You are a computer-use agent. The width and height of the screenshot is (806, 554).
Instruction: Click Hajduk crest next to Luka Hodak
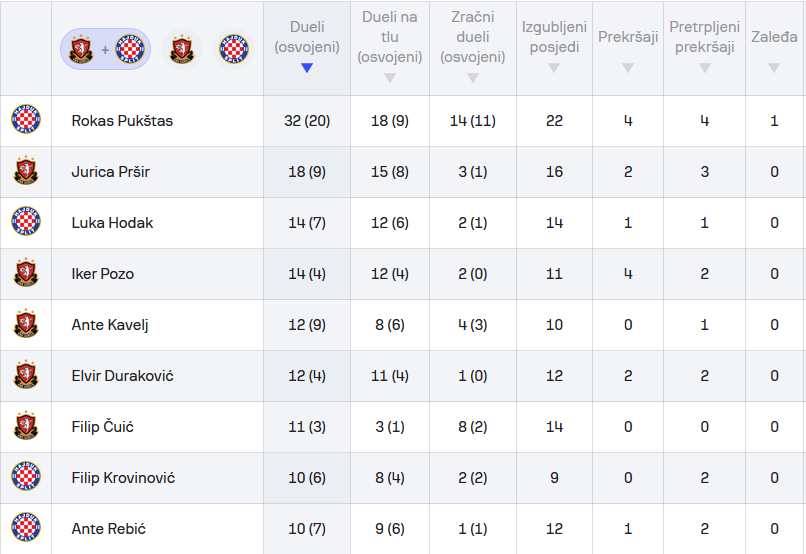(26, 223)
